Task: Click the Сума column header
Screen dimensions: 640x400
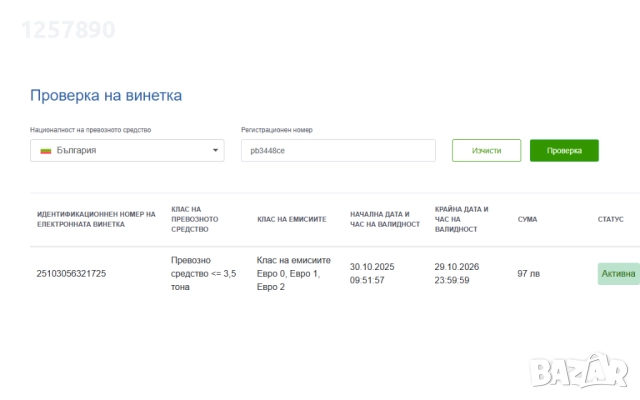Action: tap(527, 219)
